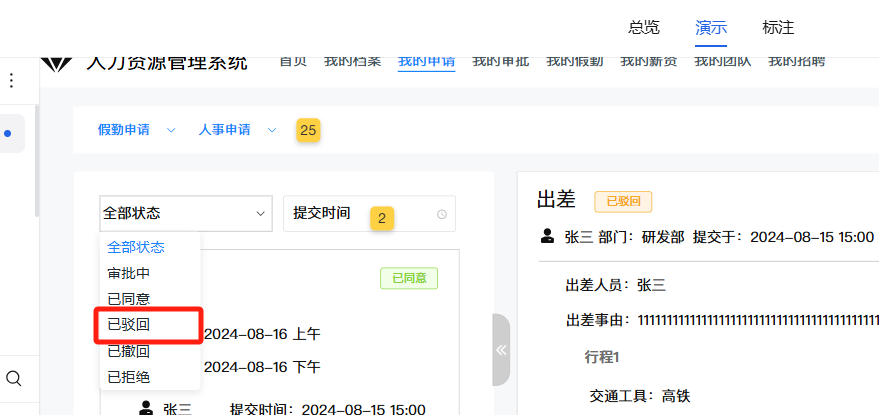Image resolution: width=879 pixels, height=415 pixels.
Task: Select 已驳回 from the status list
Action: [129, 325]
